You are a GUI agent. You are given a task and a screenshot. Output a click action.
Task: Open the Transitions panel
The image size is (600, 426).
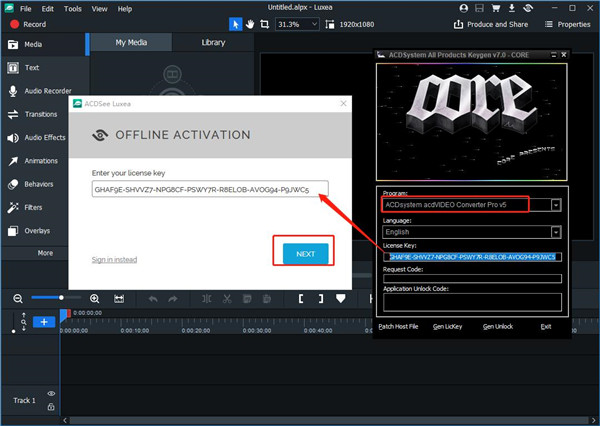coord(35,114)
